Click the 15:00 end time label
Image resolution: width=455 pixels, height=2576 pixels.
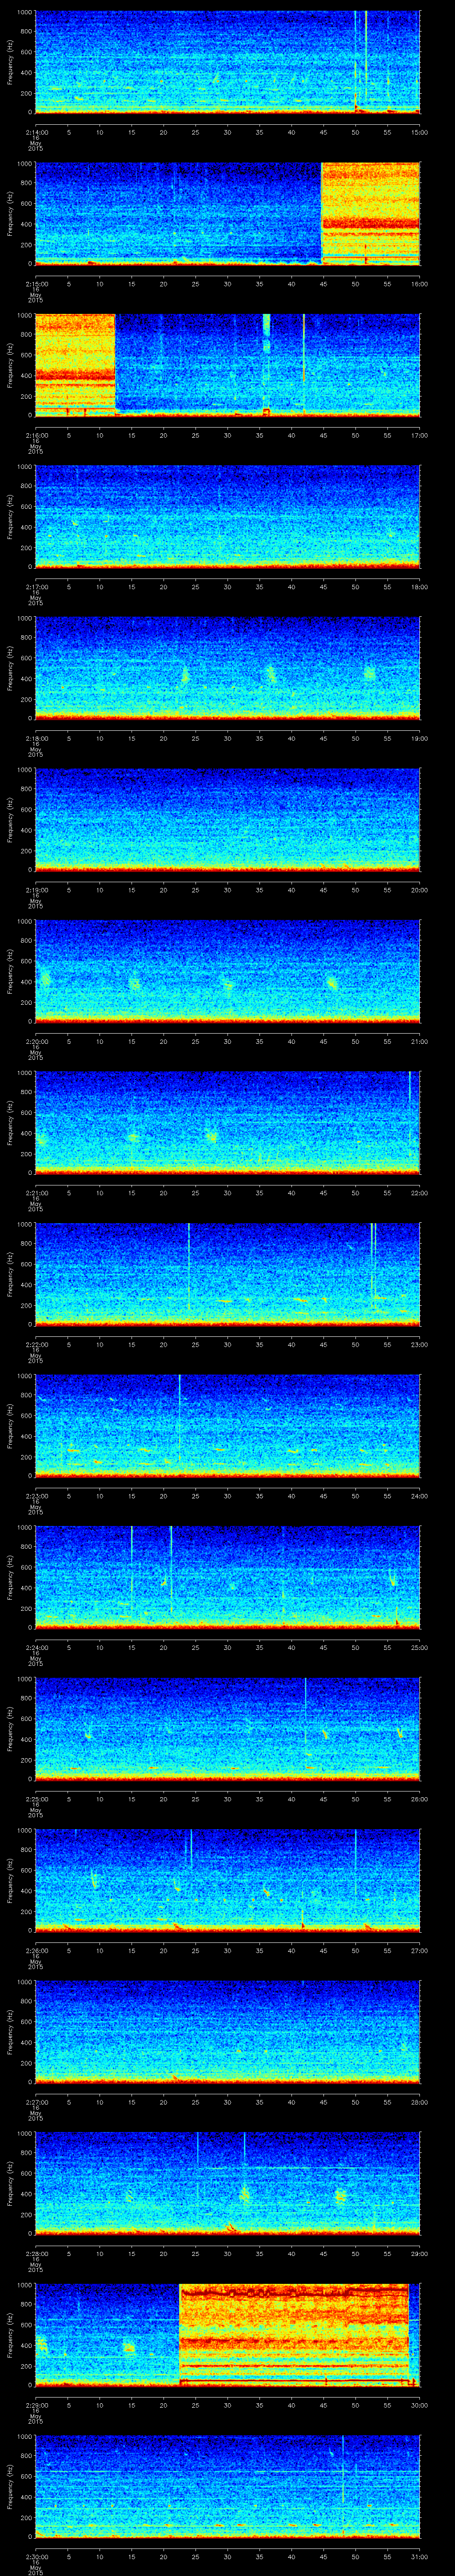pyautogui.click(x=419, y=132)
